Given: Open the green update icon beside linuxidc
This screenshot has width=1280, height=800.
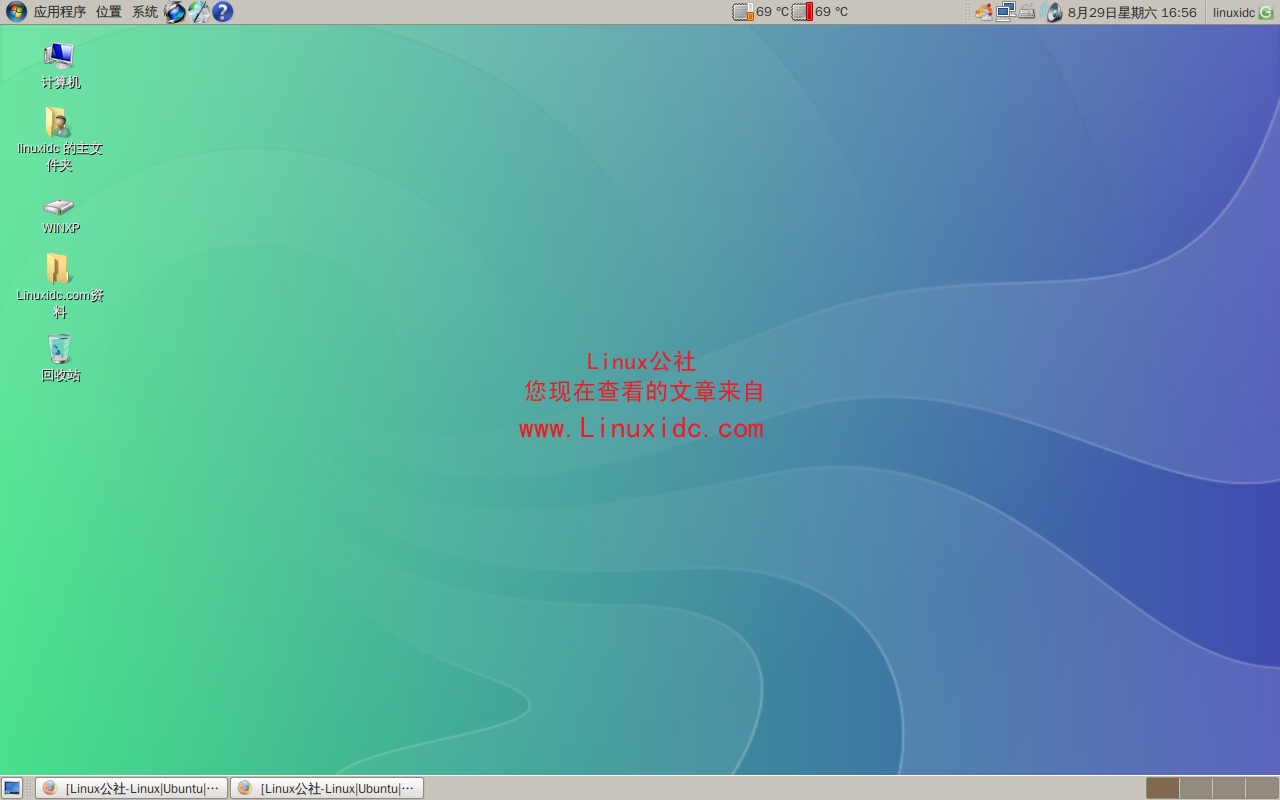Looking at the screenshot, I should point(1266,12).
